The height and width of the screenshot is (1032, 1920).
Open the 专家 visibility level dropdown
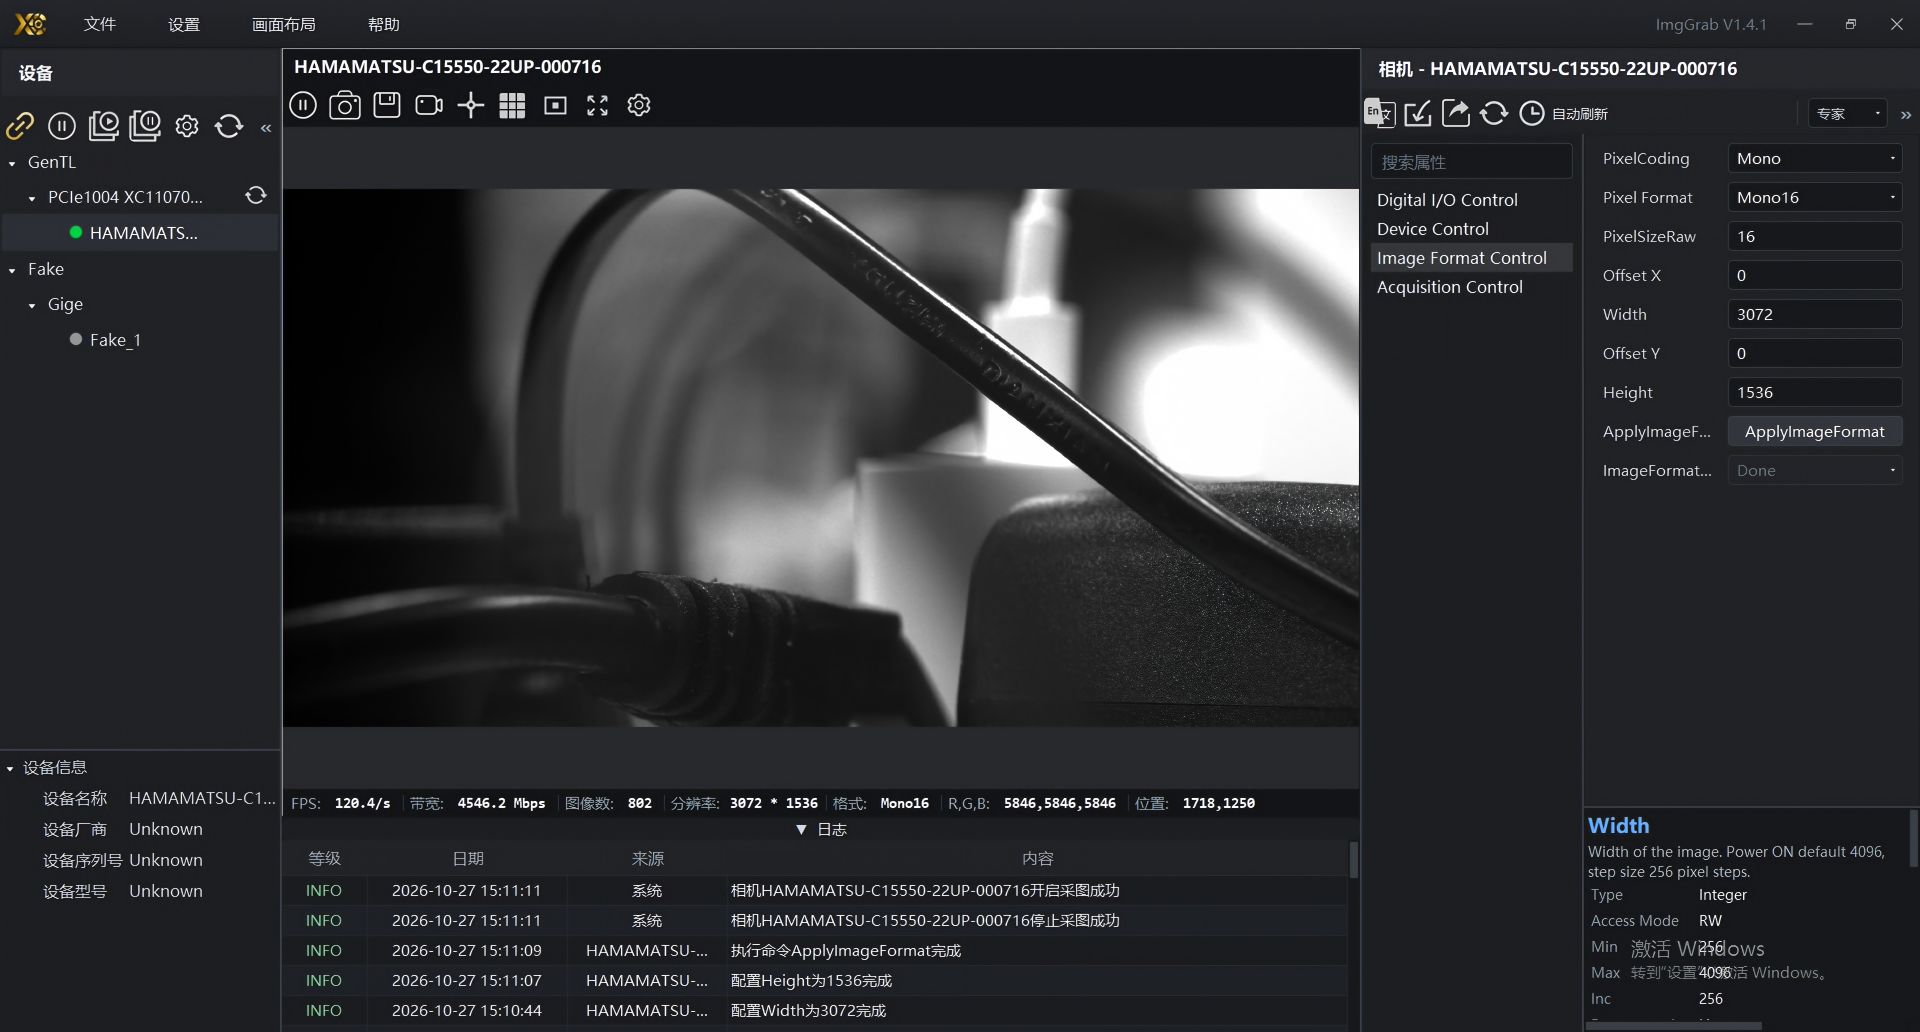[x=1847, y=114]
